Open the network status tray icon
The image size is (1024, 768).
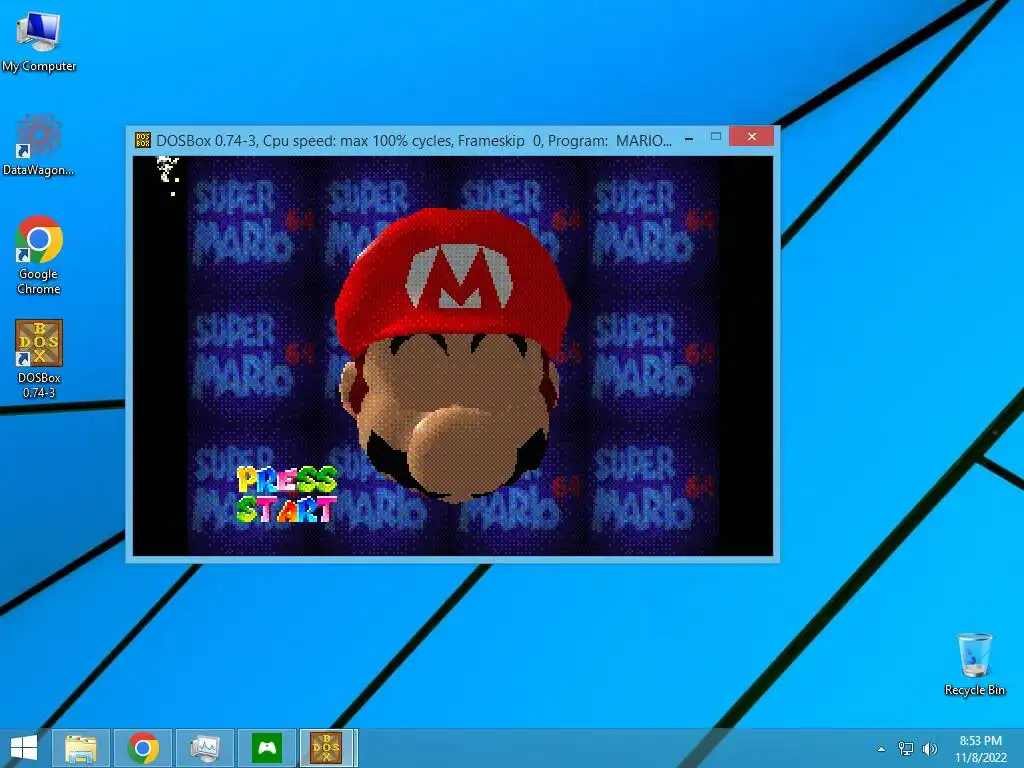(906, 748)
